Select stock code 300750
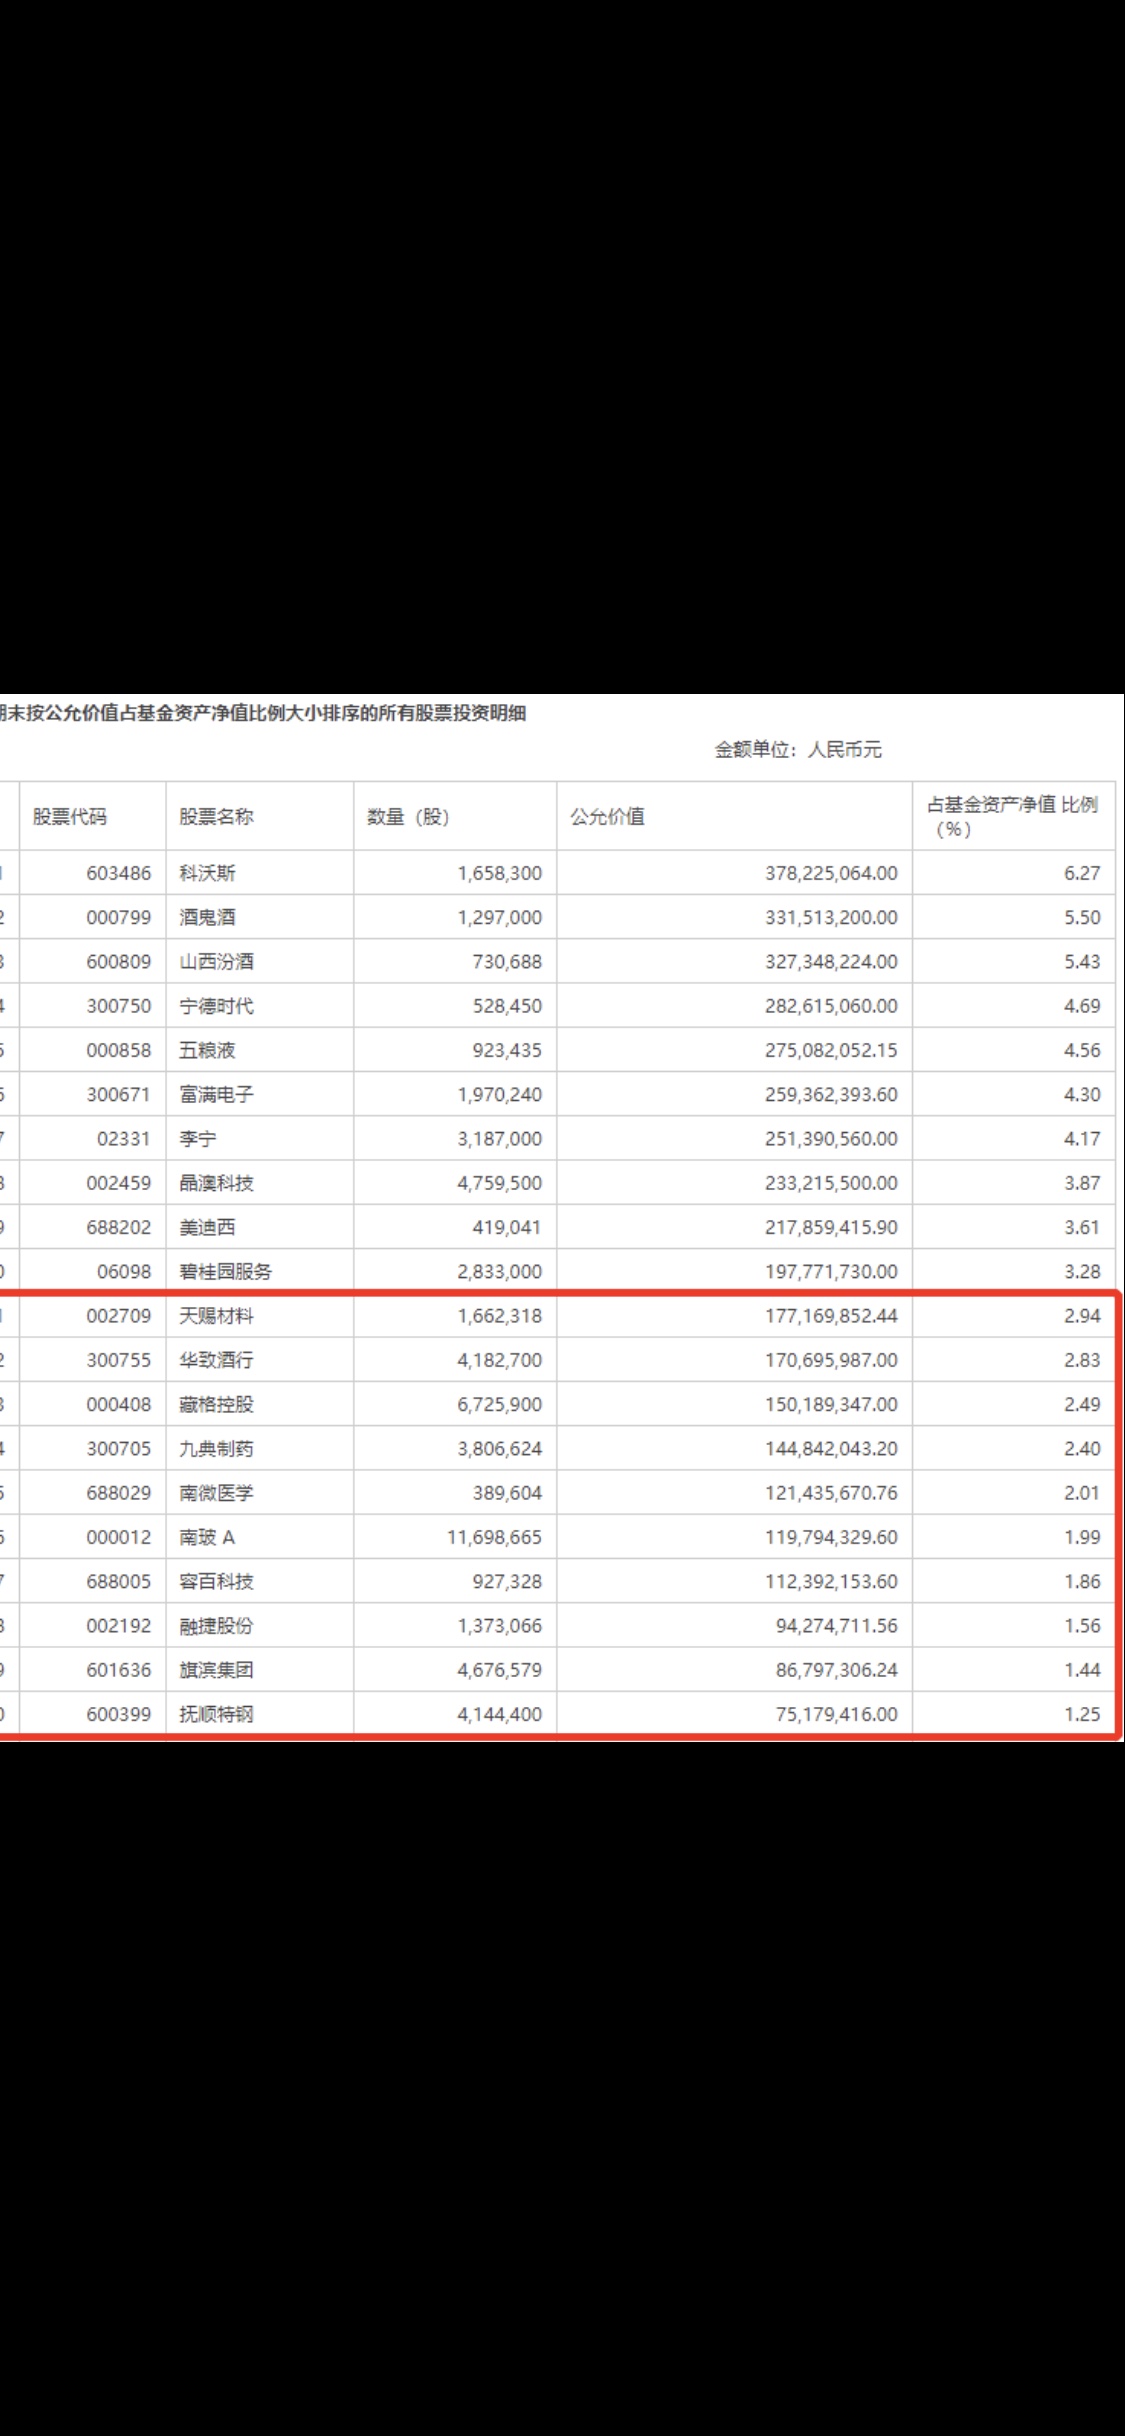 point(118,1006)
